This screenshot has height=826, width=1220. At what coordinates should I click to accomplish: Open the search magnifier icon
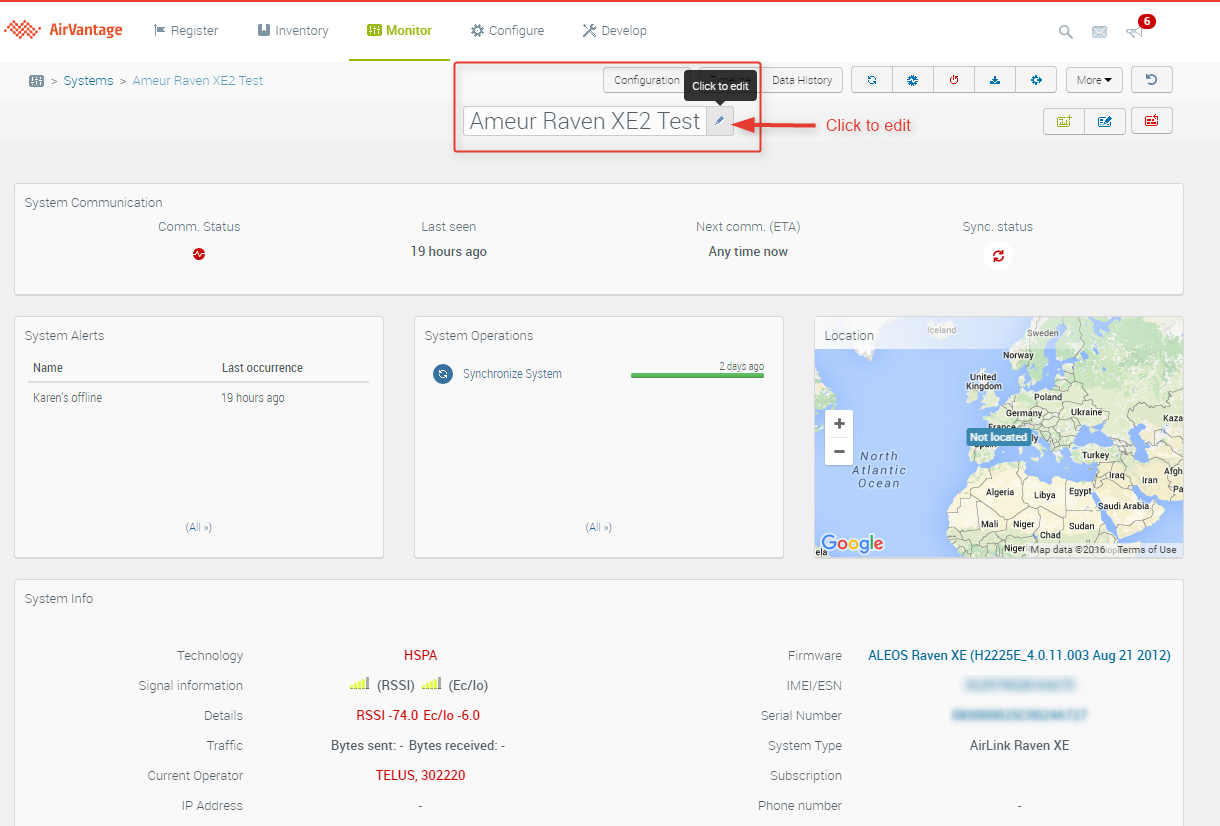(1066, 32)
